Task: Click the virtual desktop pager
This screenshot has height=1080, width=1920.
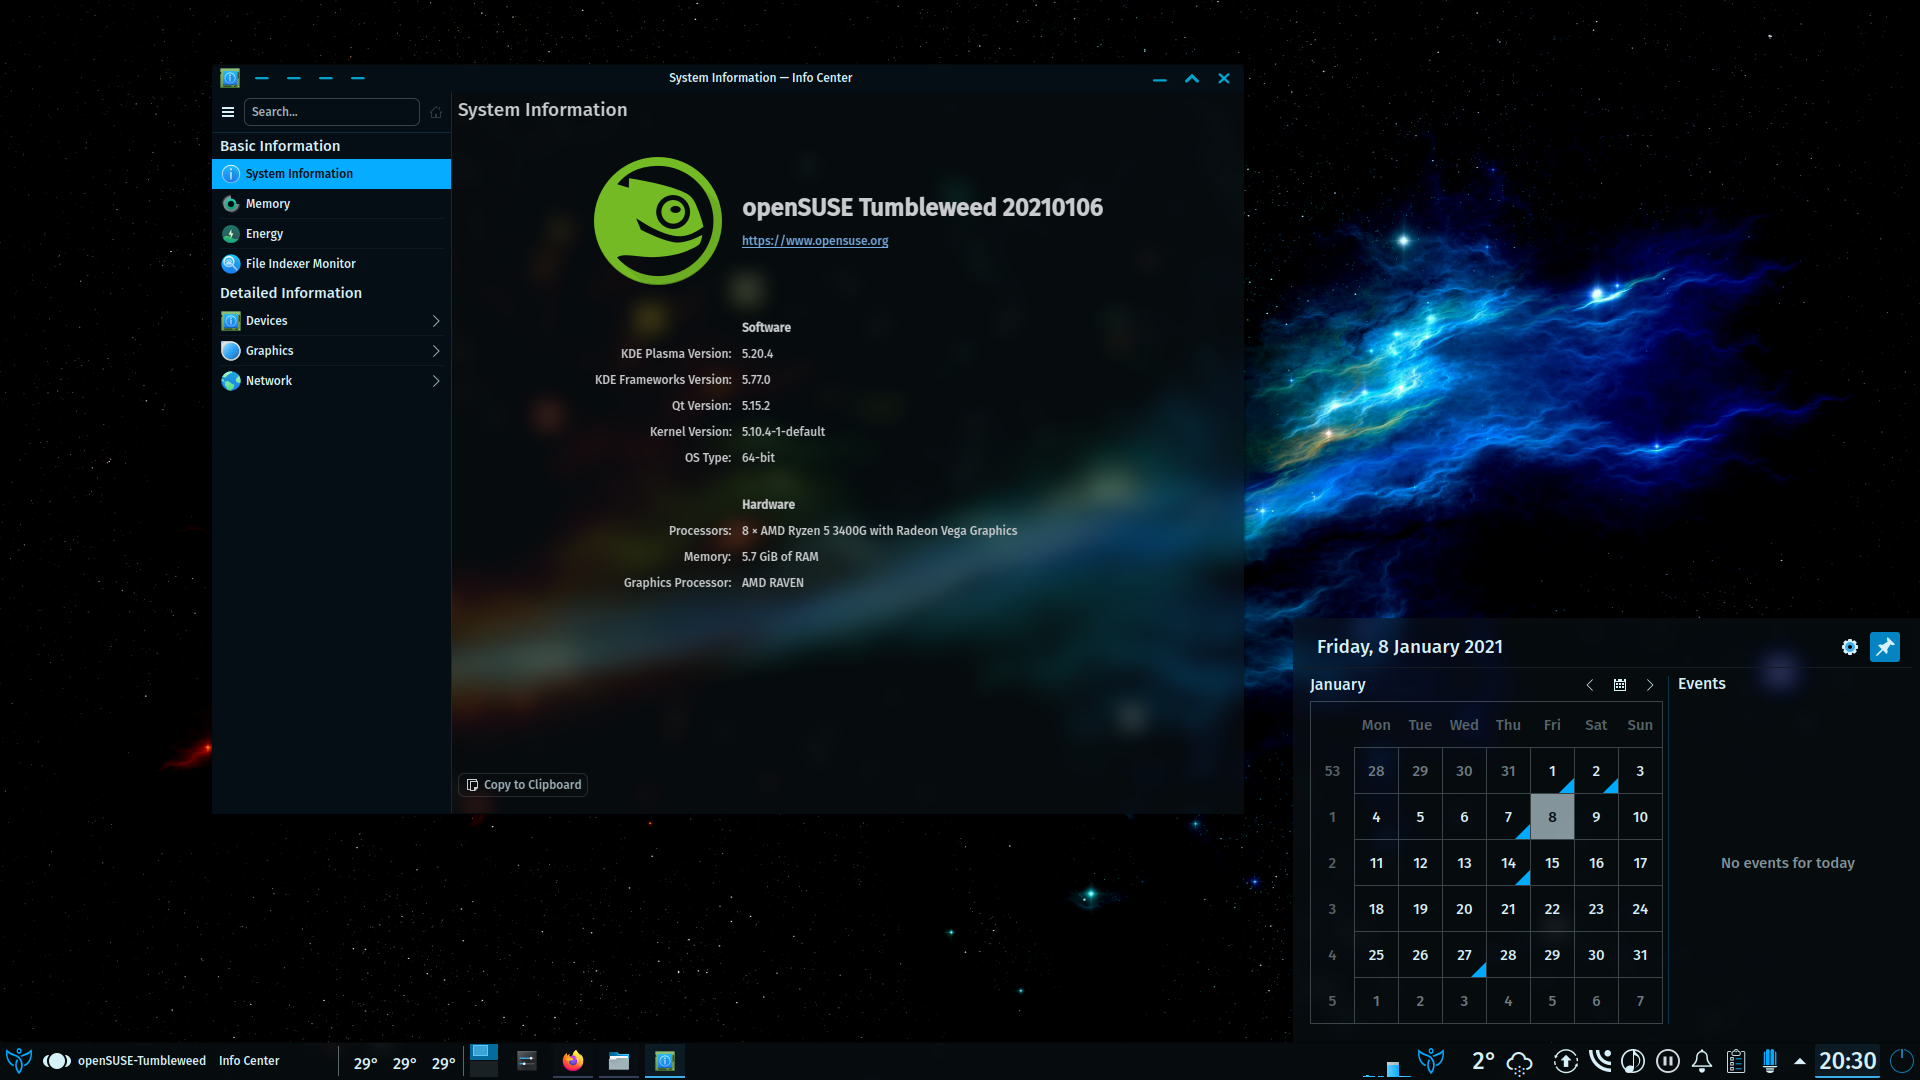Action: click(x=484, y=1060)
